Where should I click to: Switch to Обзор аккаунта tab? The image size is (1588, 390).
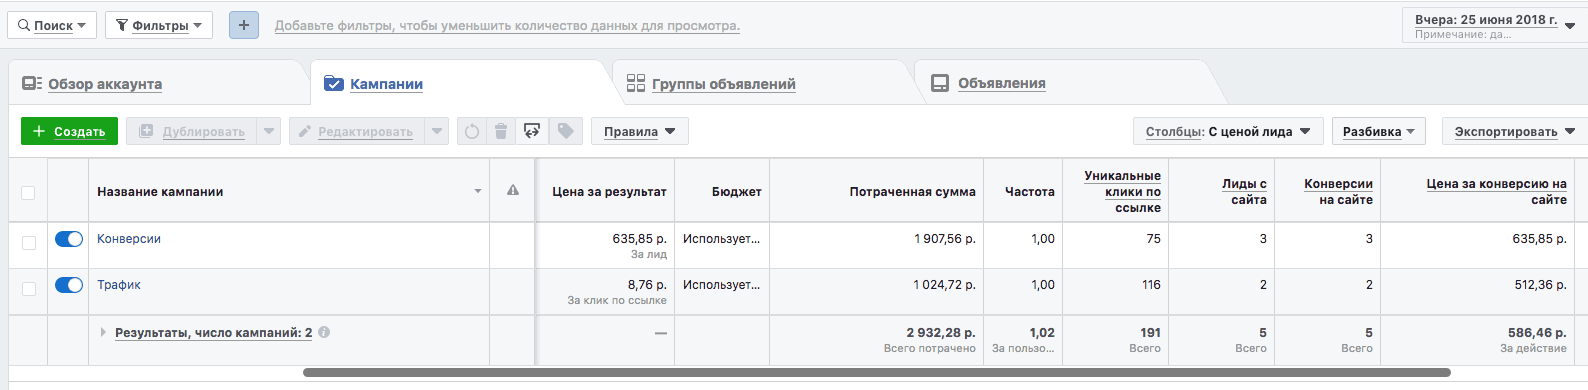pyautogui.click(x=105, y=84)
